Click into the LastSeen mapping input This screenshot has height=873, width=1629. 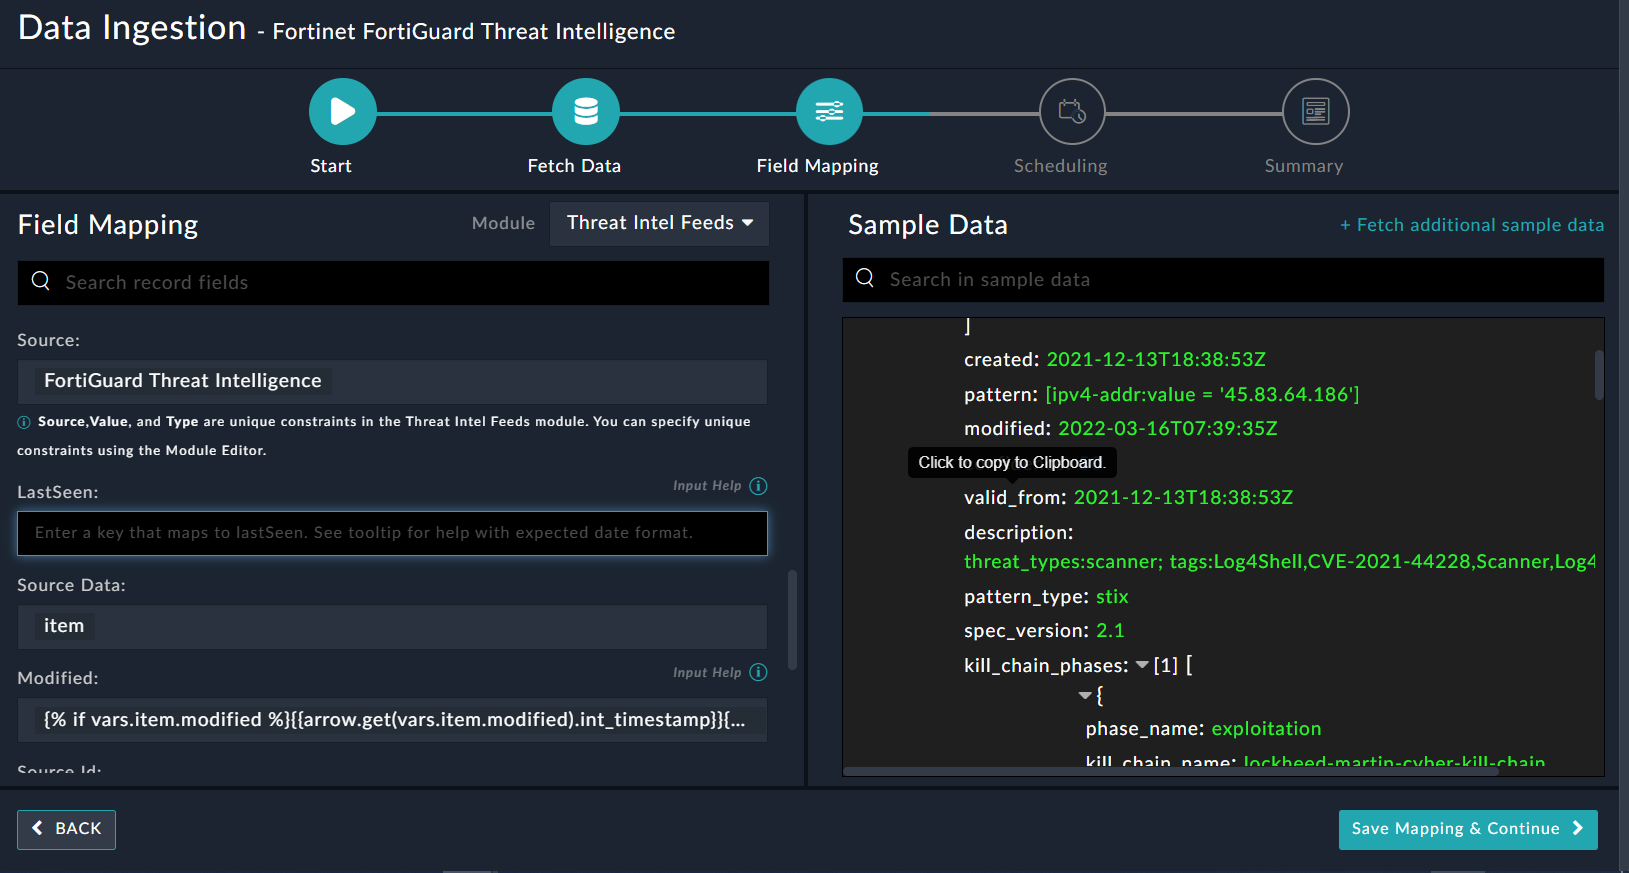pyautogui.click(x=392, y=533)
